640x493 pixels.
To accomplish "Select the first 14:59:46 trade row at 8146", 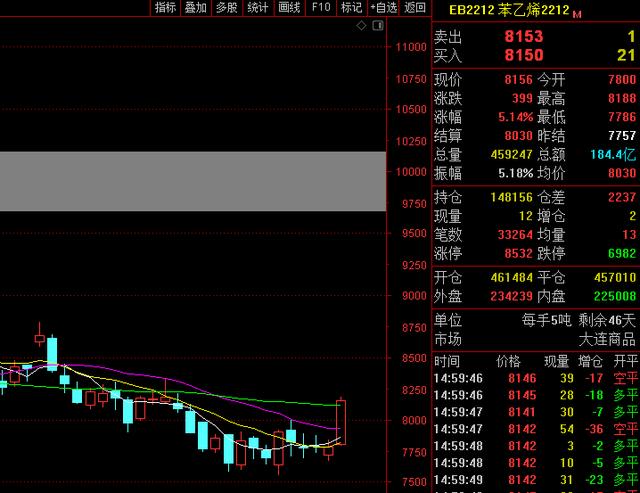I will click(535, 378).
